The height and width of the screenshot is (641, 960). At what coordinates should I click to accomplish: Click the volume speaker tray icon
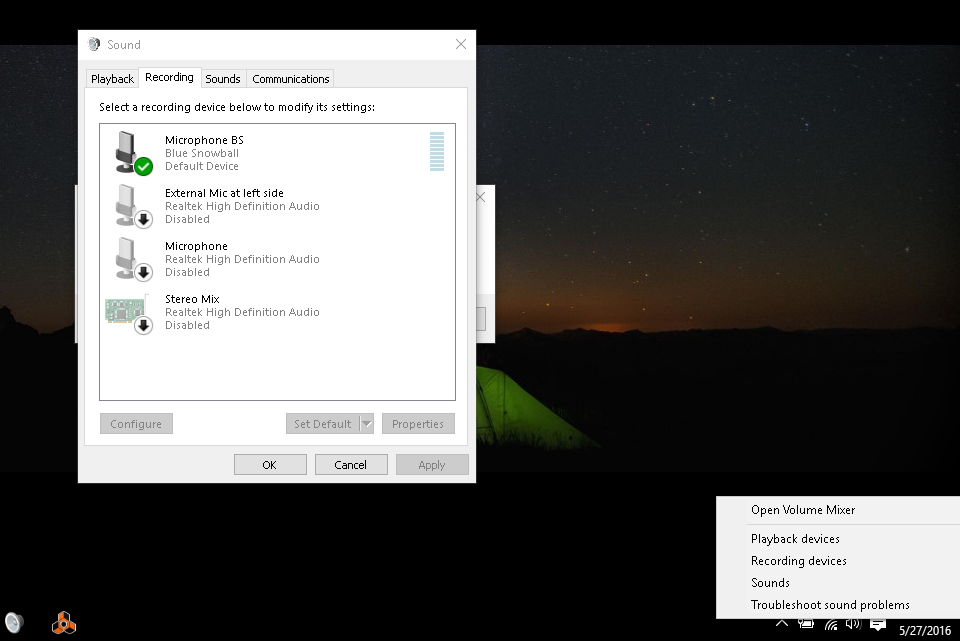(853, 624)
